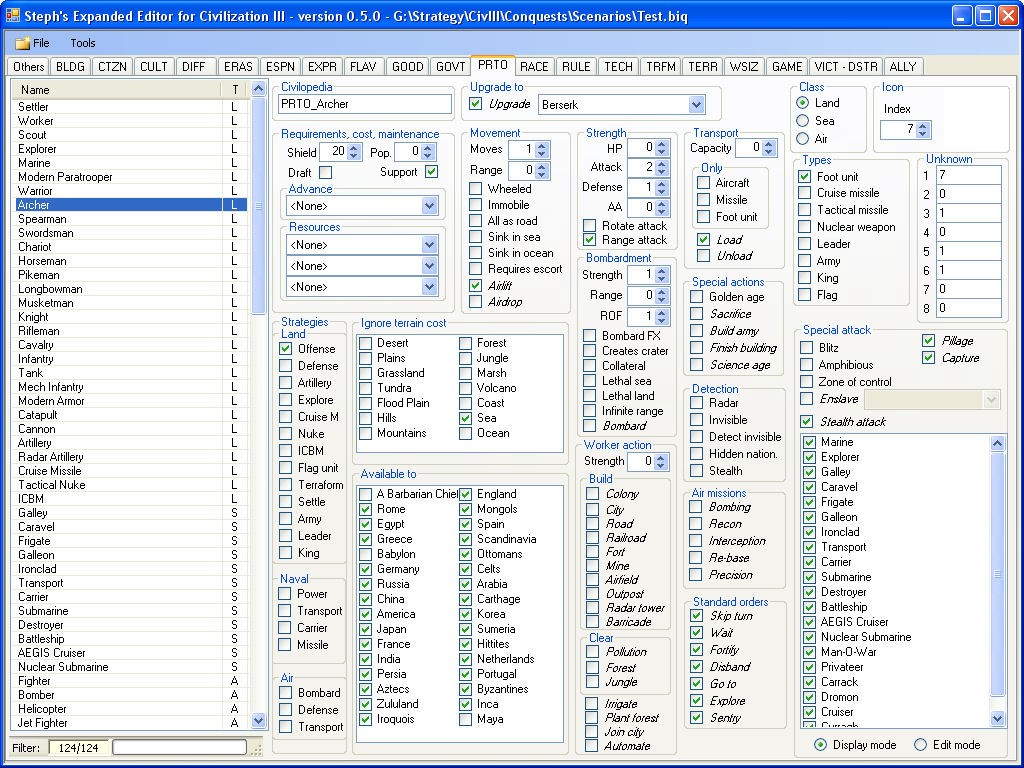Click Unknown field number 1
The image size is (1024, 768).
969,175
